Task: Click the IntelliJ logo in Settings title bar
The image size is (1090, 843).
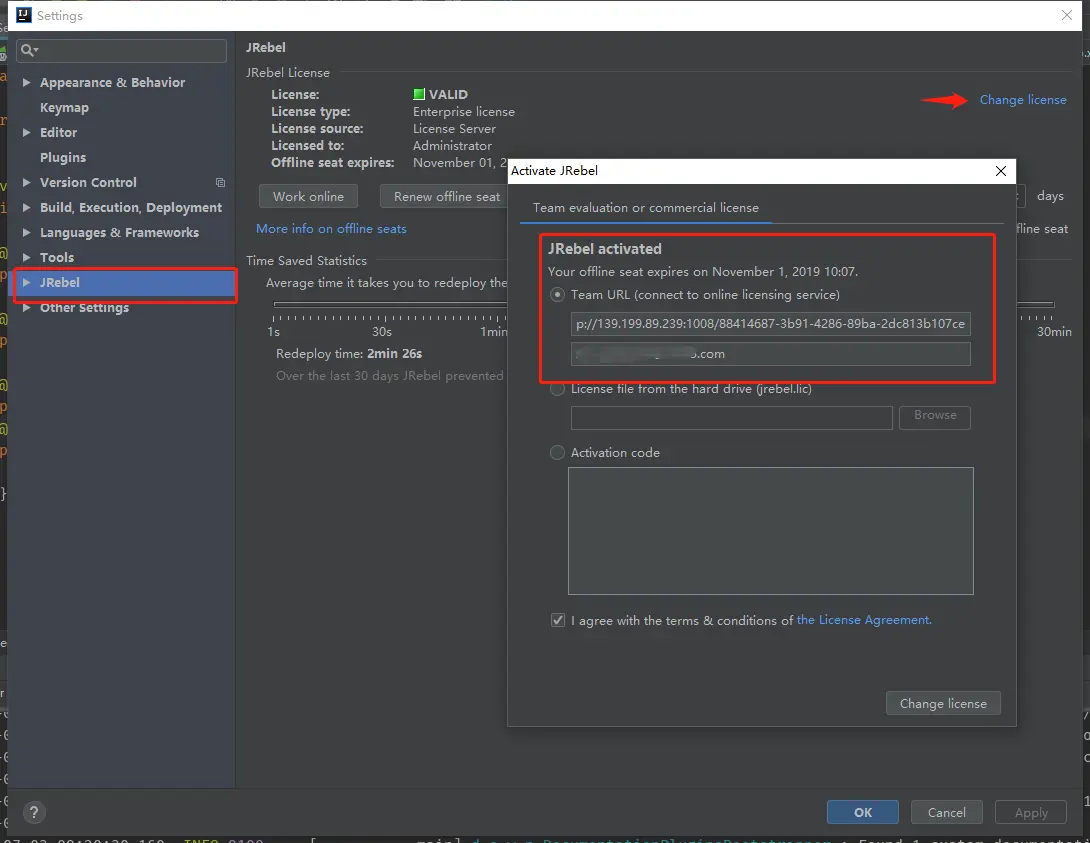Action: [24, 15]
